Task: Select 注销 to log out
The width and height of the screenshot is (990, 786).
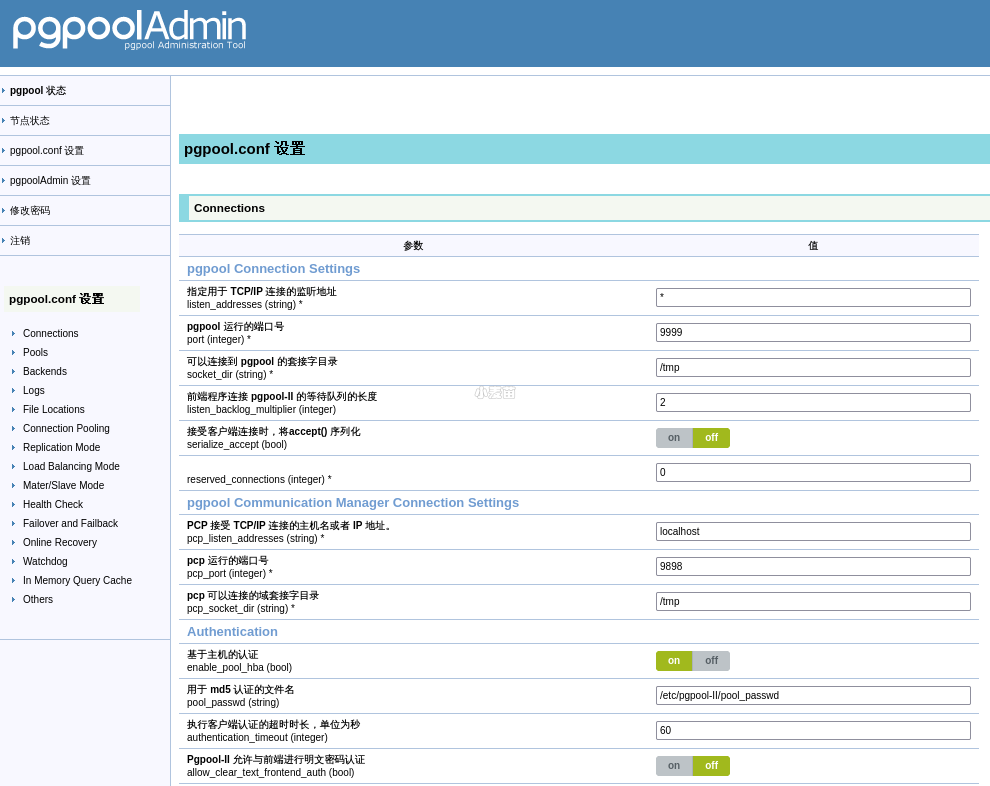Action: click(20, 241)
